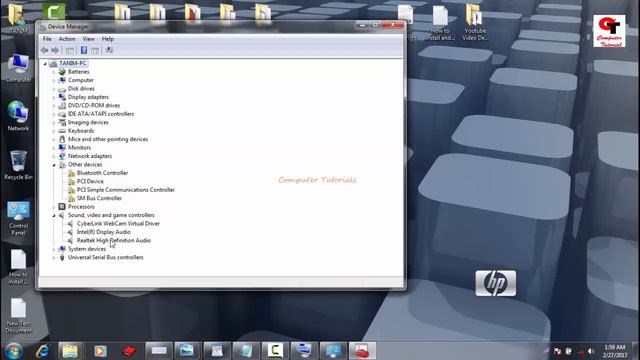Click the Bluetooth Controller warning icon
This screenshot has width=640, height=360.
pos(71,173)
